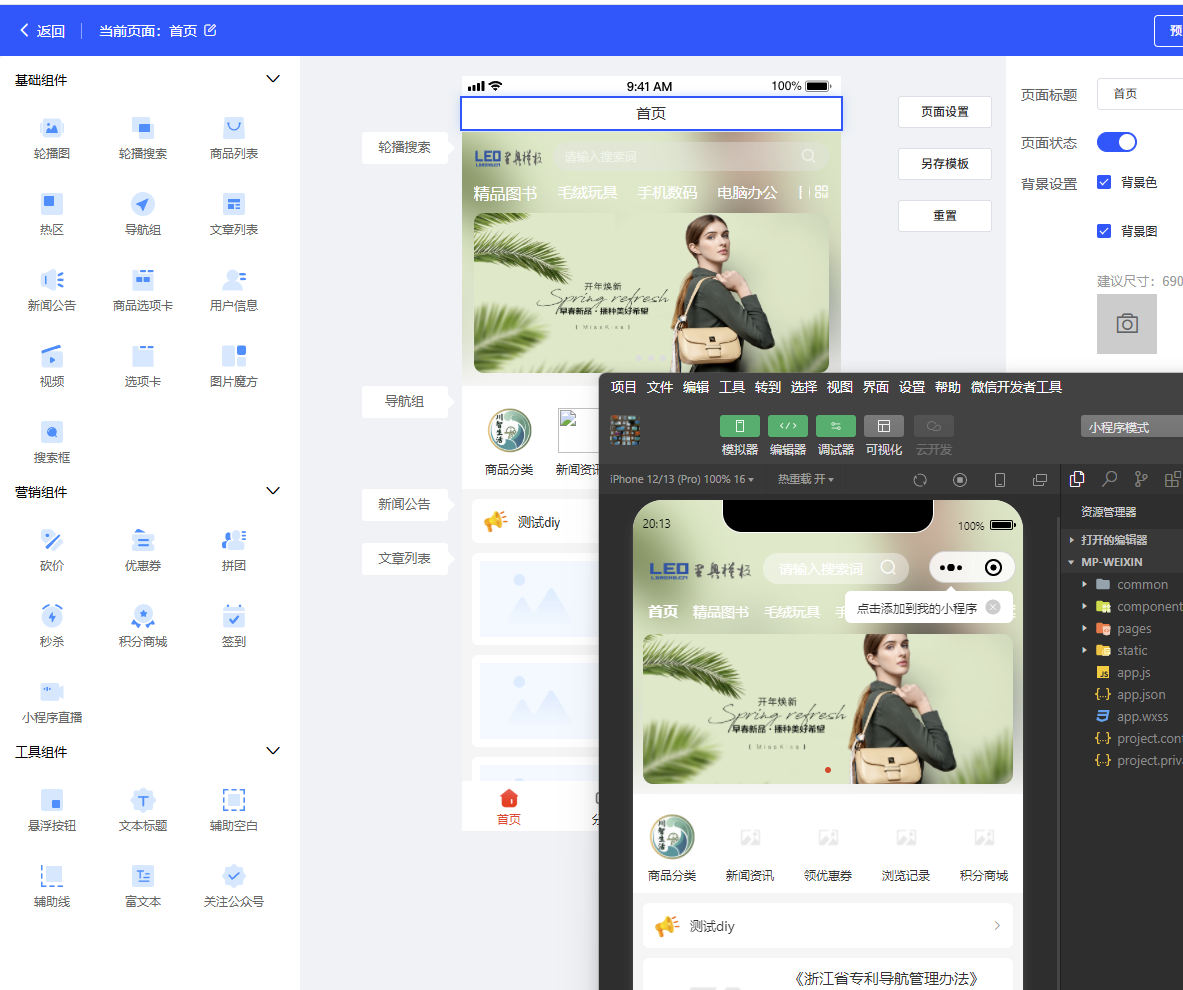Add the 选项卡 tab component
The width and height of the screenshot is (1183, 990).
pos(143,367)
